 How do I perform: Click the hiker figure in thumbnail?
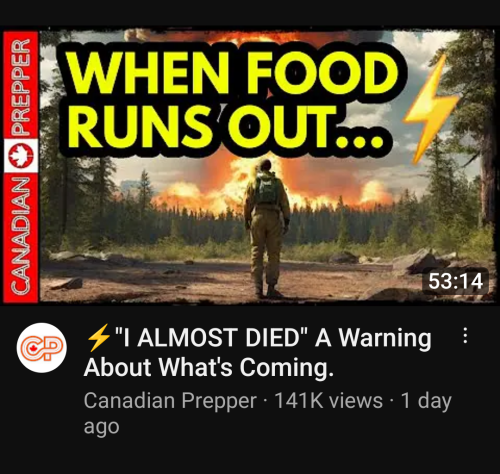267,229
